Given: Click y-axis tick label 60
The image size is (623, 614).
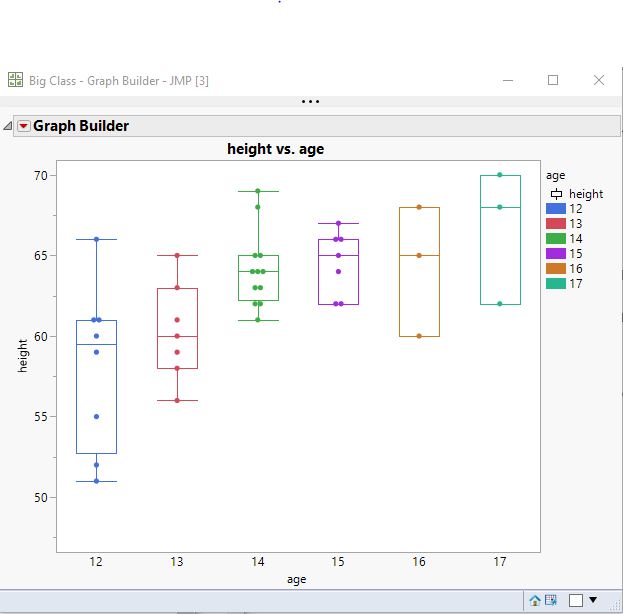Looking at the screenshot, I should point(41,337).
